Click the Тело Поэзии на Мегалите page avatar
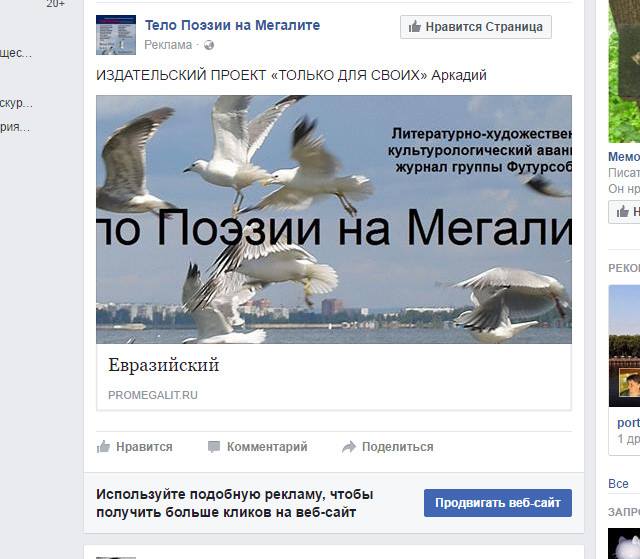Image resolution: width=640 pixels, height=559 pixels. pyautogui.click(x=116, y=35)
